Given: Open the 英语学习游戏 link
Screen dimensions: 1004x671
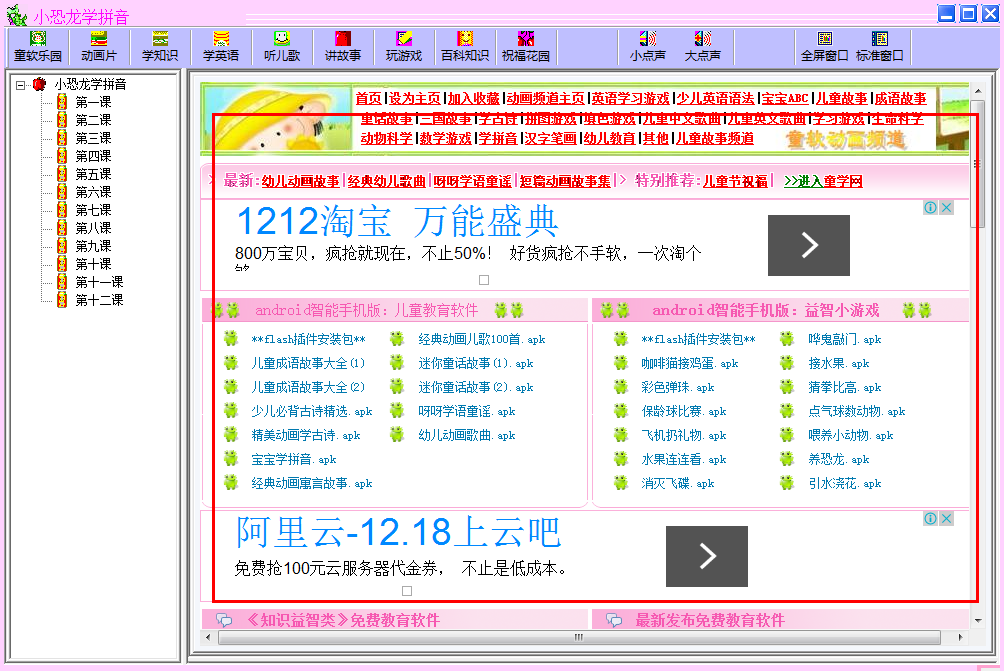Looking at the screenshot, I should [x=630, y=98].
